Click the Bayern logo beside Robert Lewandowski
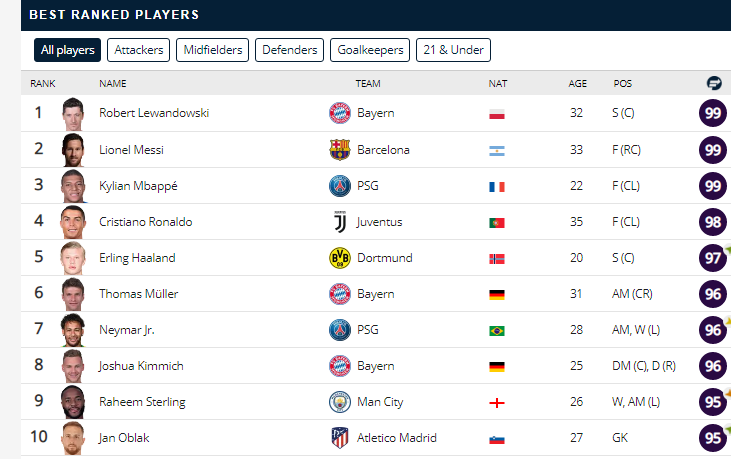This screenshot has height=459, width=731. pyautogui.click(x=340, y=113)
